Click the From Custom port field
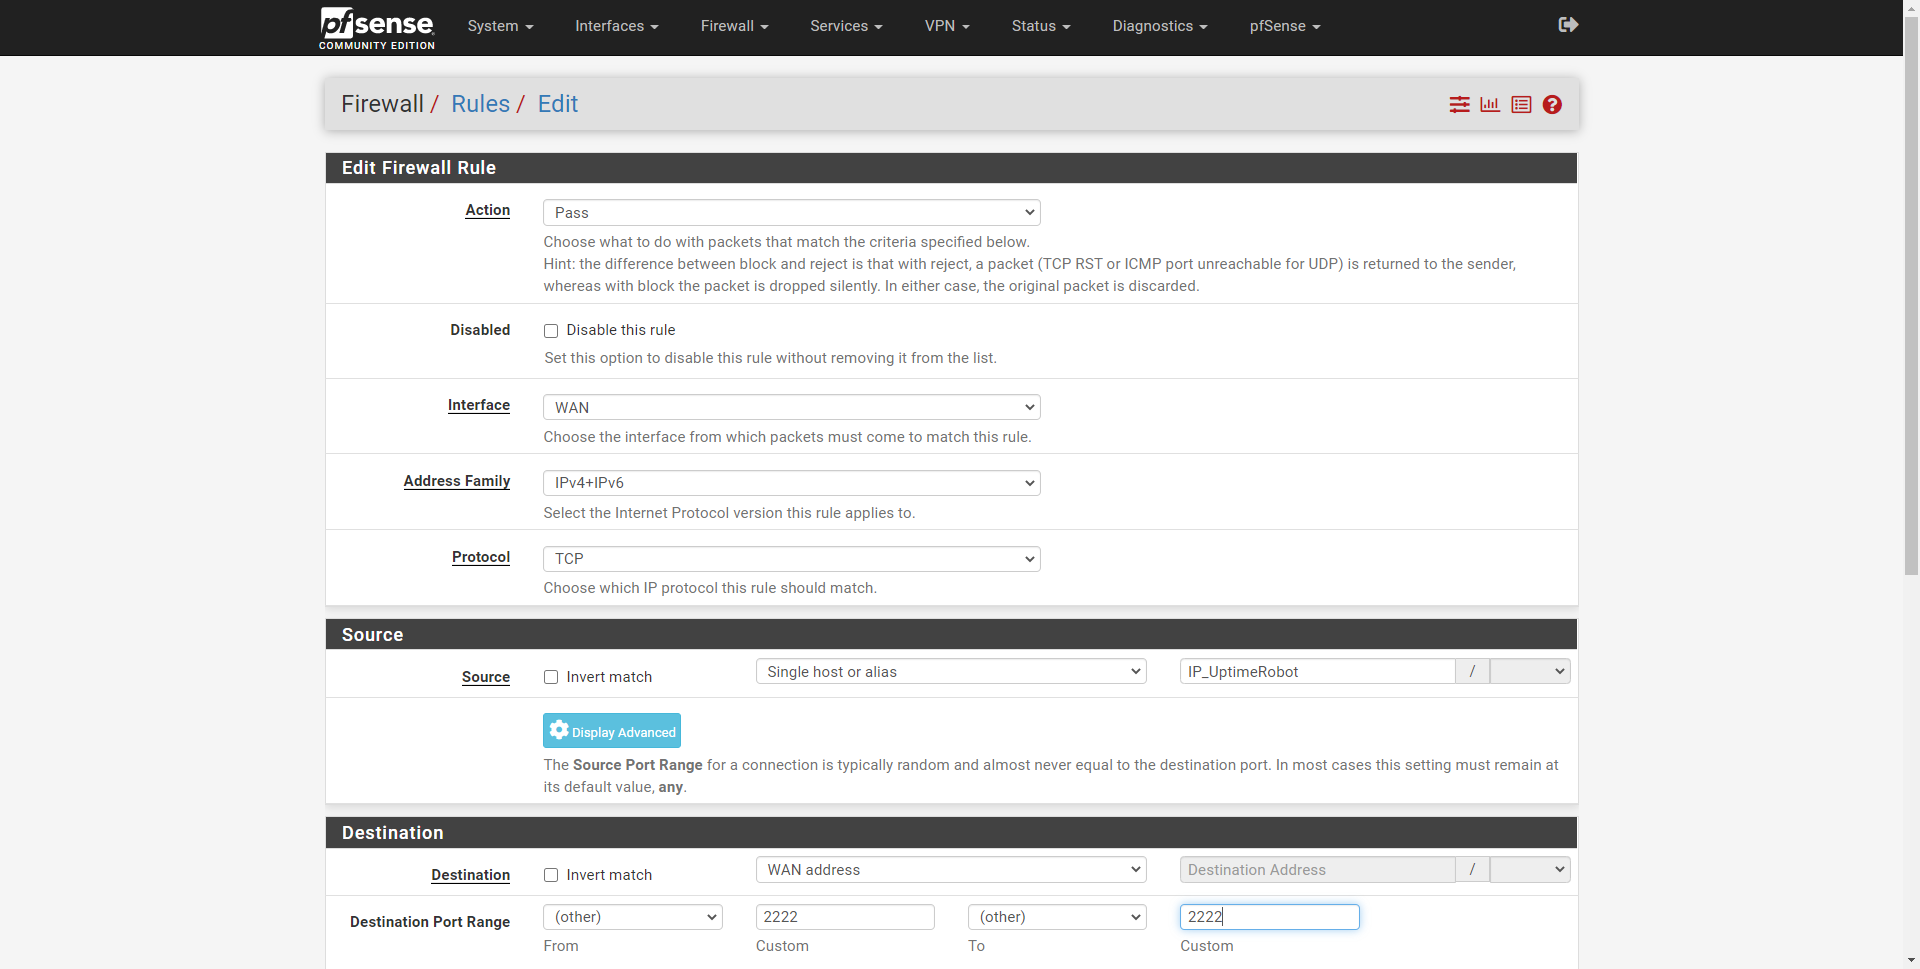This screenshot has width=1920, height=969. click(845, 917)
